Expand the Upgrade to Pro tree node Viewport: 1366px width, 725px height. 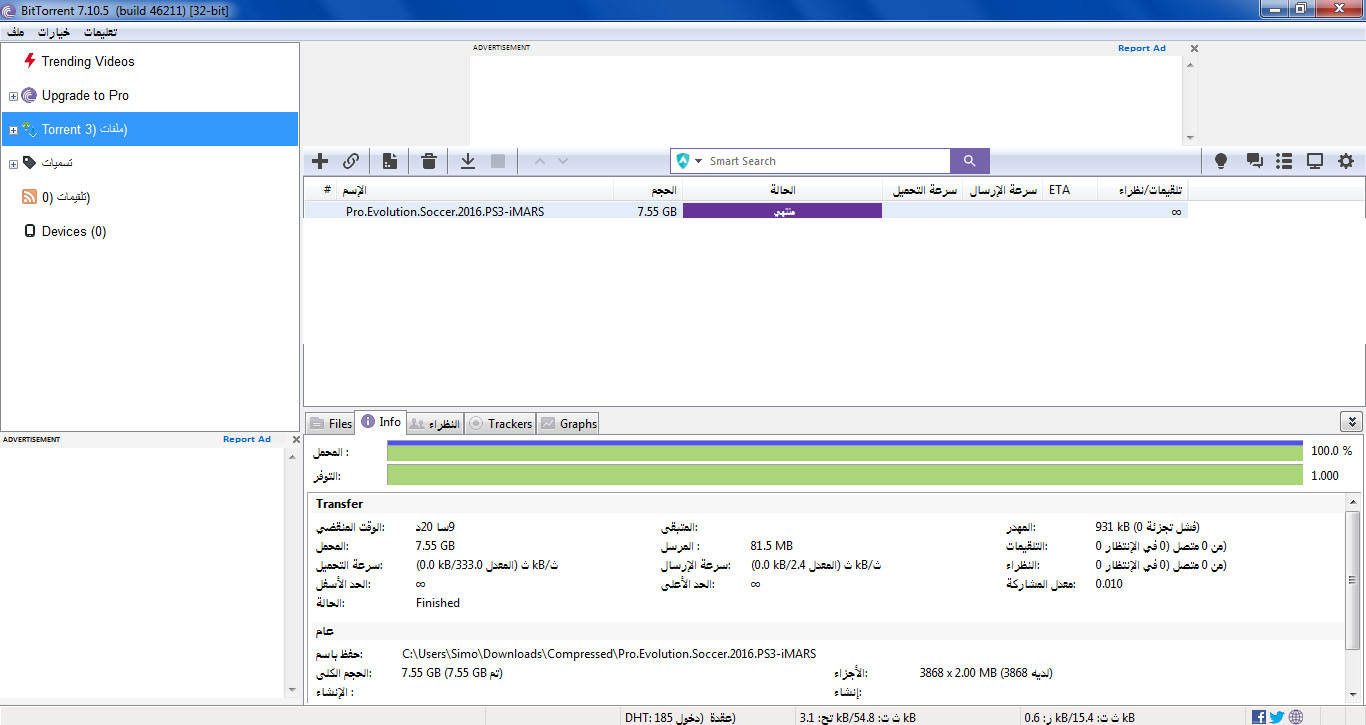pyautogui.click(x=13, y=96)
